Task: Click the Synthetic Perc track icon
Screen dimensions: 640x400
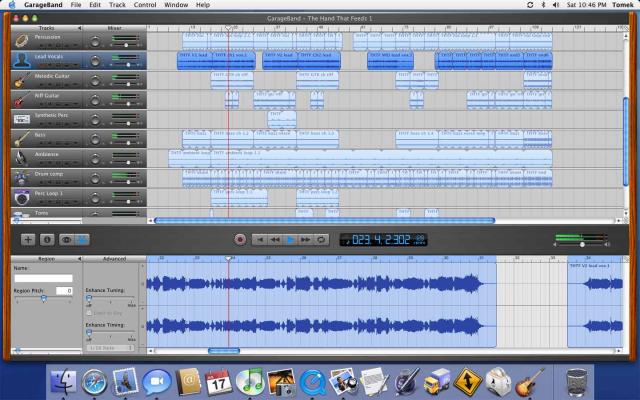Action: pos(21,119)
